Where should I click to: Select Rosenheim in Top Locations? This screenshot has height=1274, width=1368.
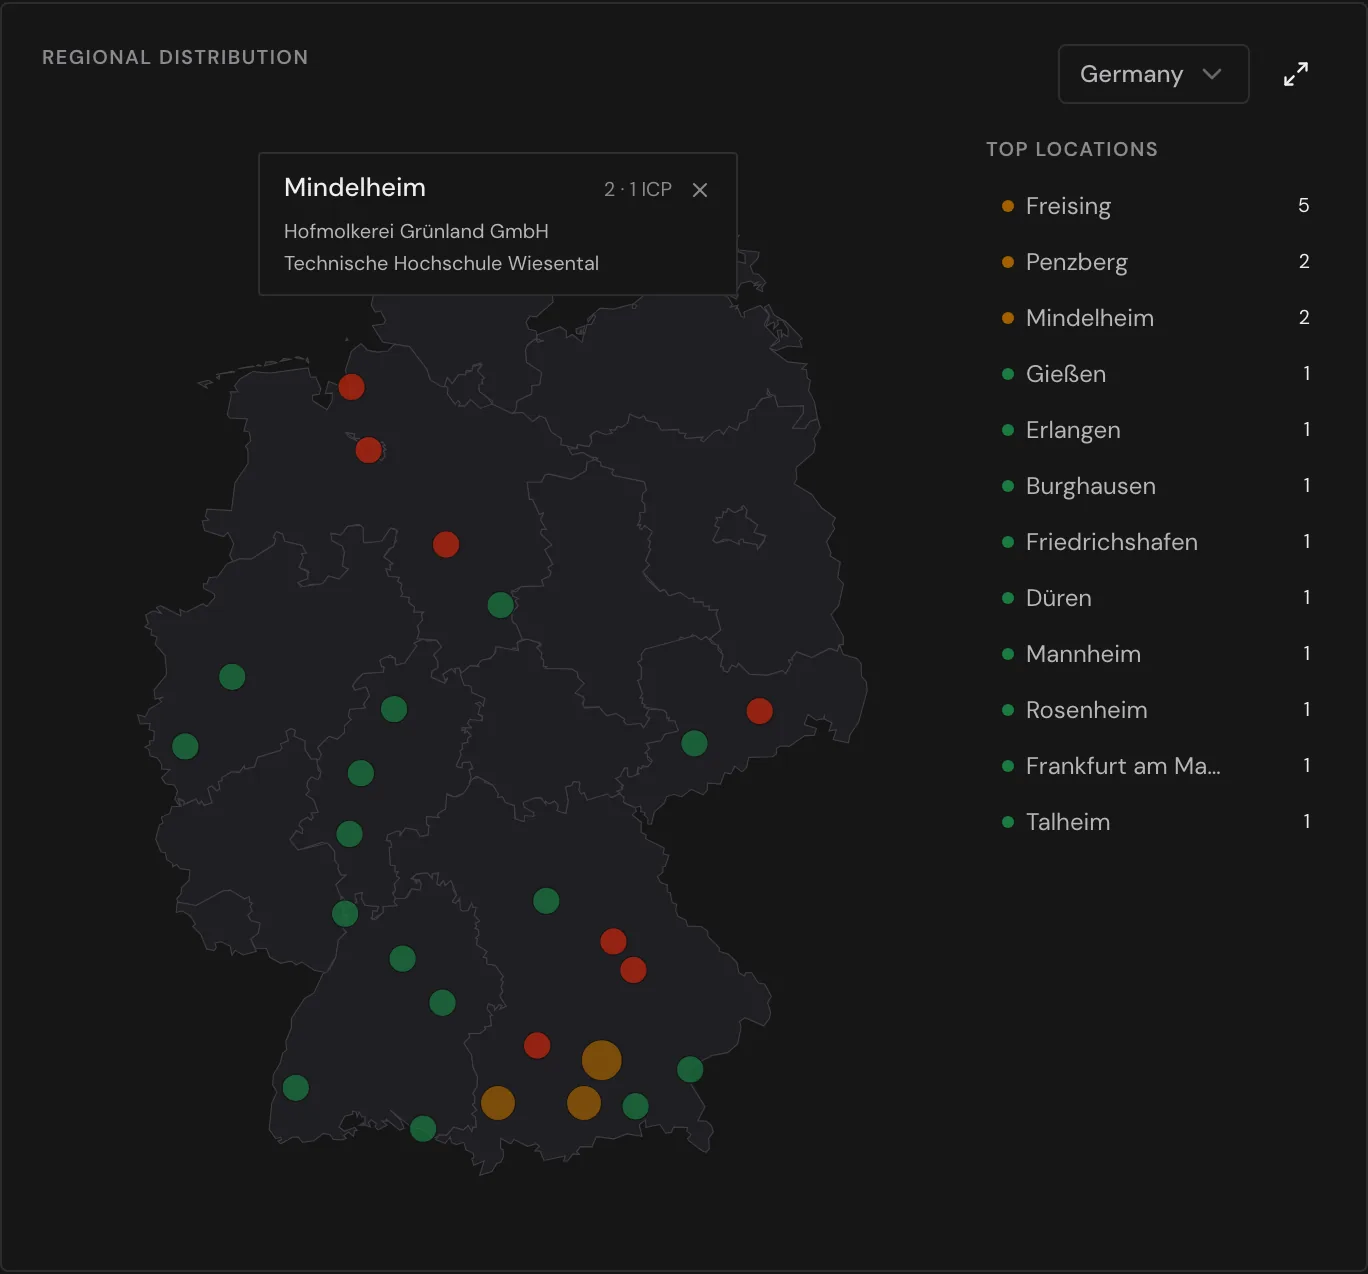(1155, 710)
